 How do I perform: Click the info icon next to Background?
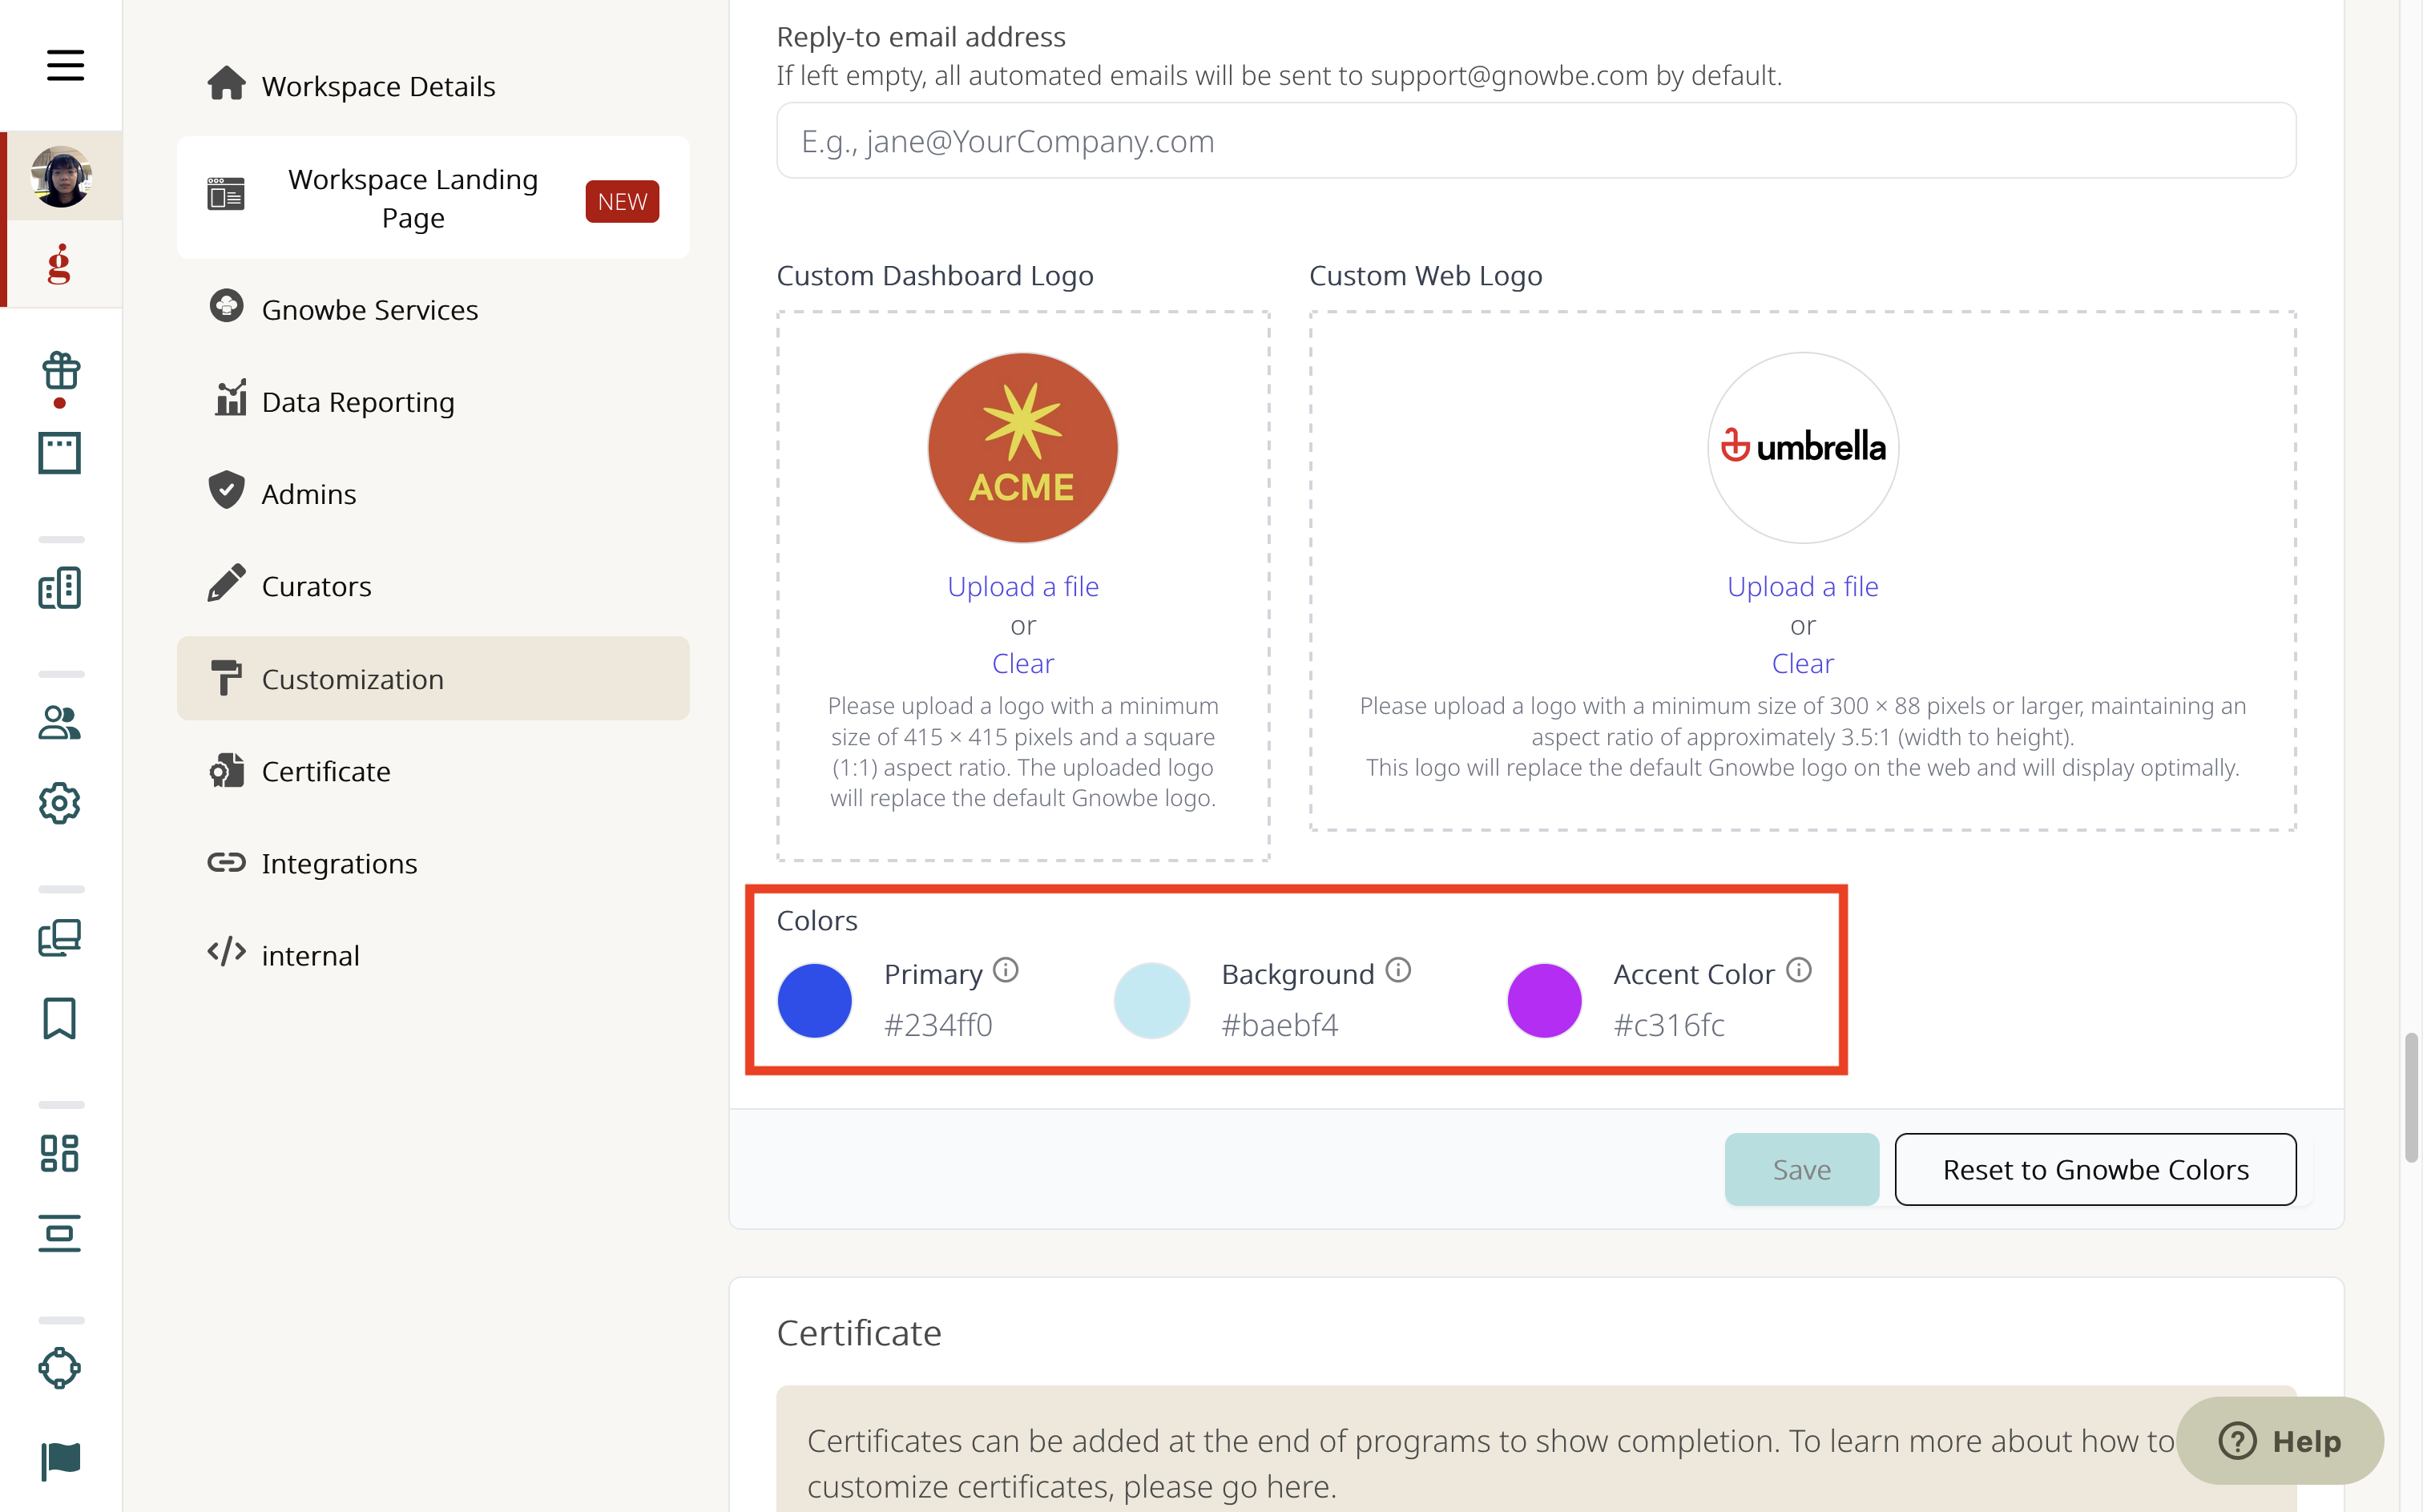(x=1398, y=970)
